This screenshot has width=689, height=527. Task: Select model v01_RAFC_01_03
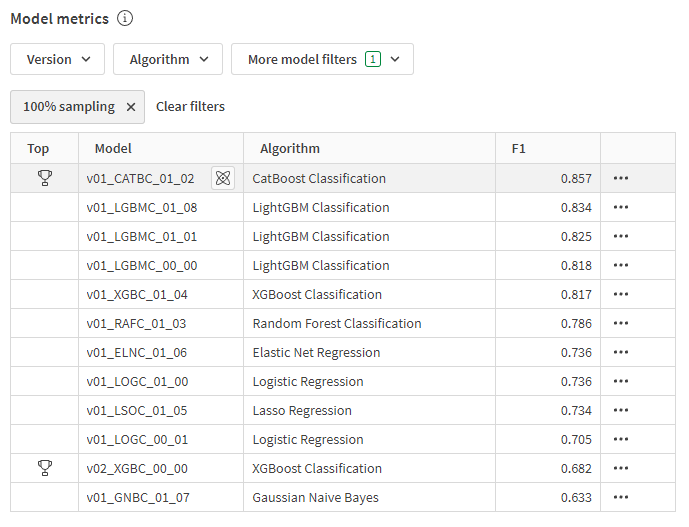click(136, 323)
